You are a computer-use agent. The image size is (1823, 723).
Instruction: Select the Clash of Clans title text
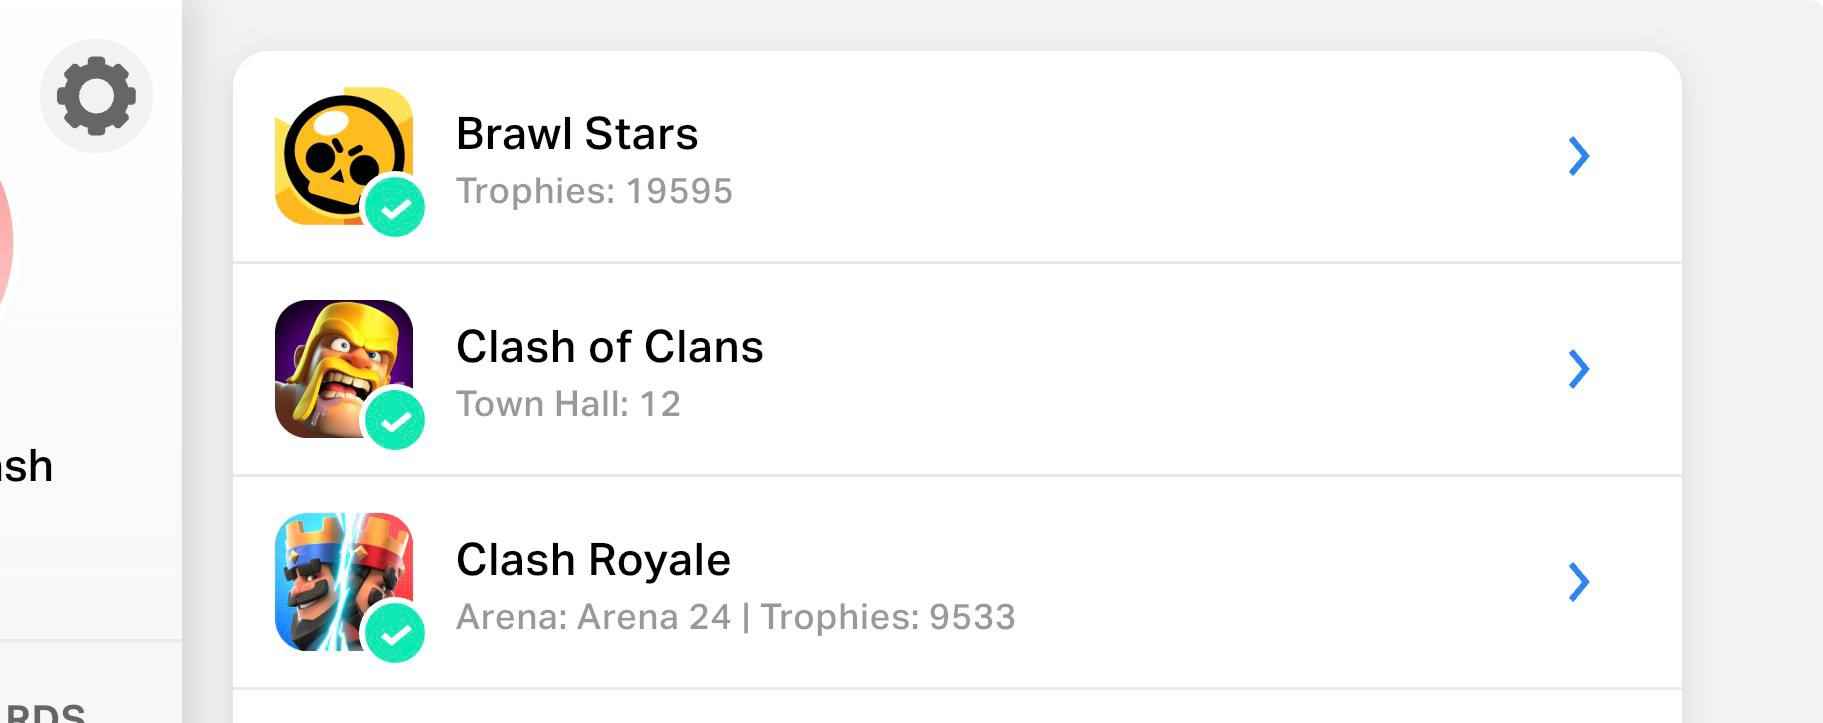pyautogui.click(x=609, y=347)
